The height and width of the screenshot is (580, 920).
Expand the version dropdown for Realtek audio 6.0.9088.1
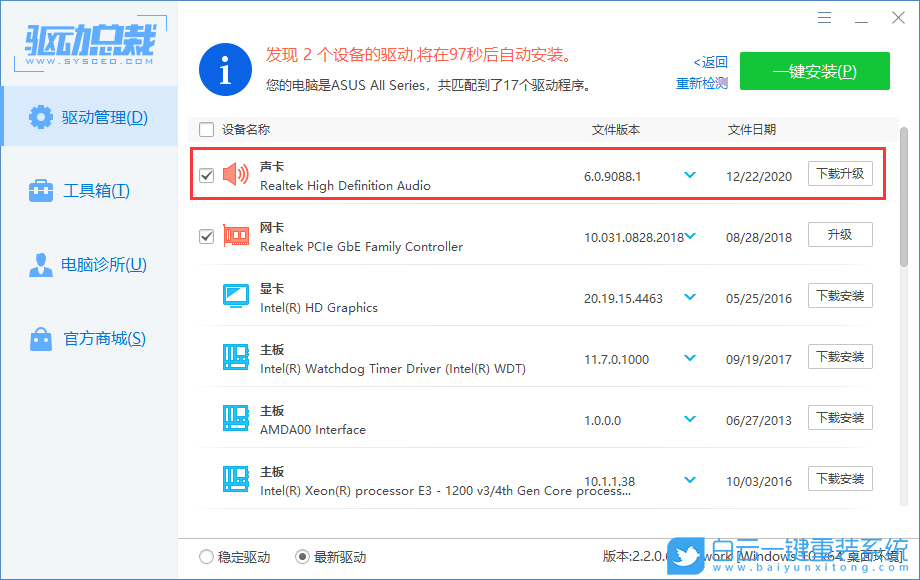689,173
